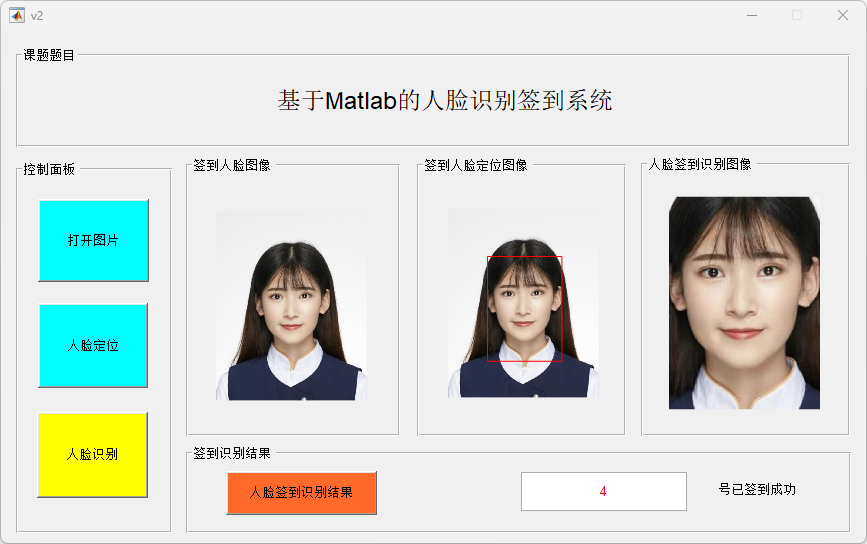Minimize the v2 window
Image resolution: width=867 pixels, height=544 pixels.
[752, 15]
